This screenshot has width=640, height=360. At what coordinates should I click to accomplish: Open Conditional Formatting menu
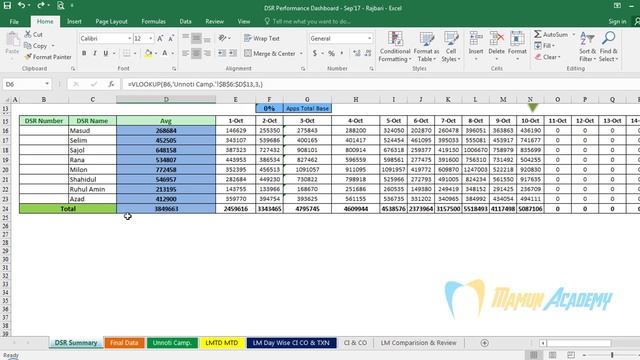pos(395,47)
